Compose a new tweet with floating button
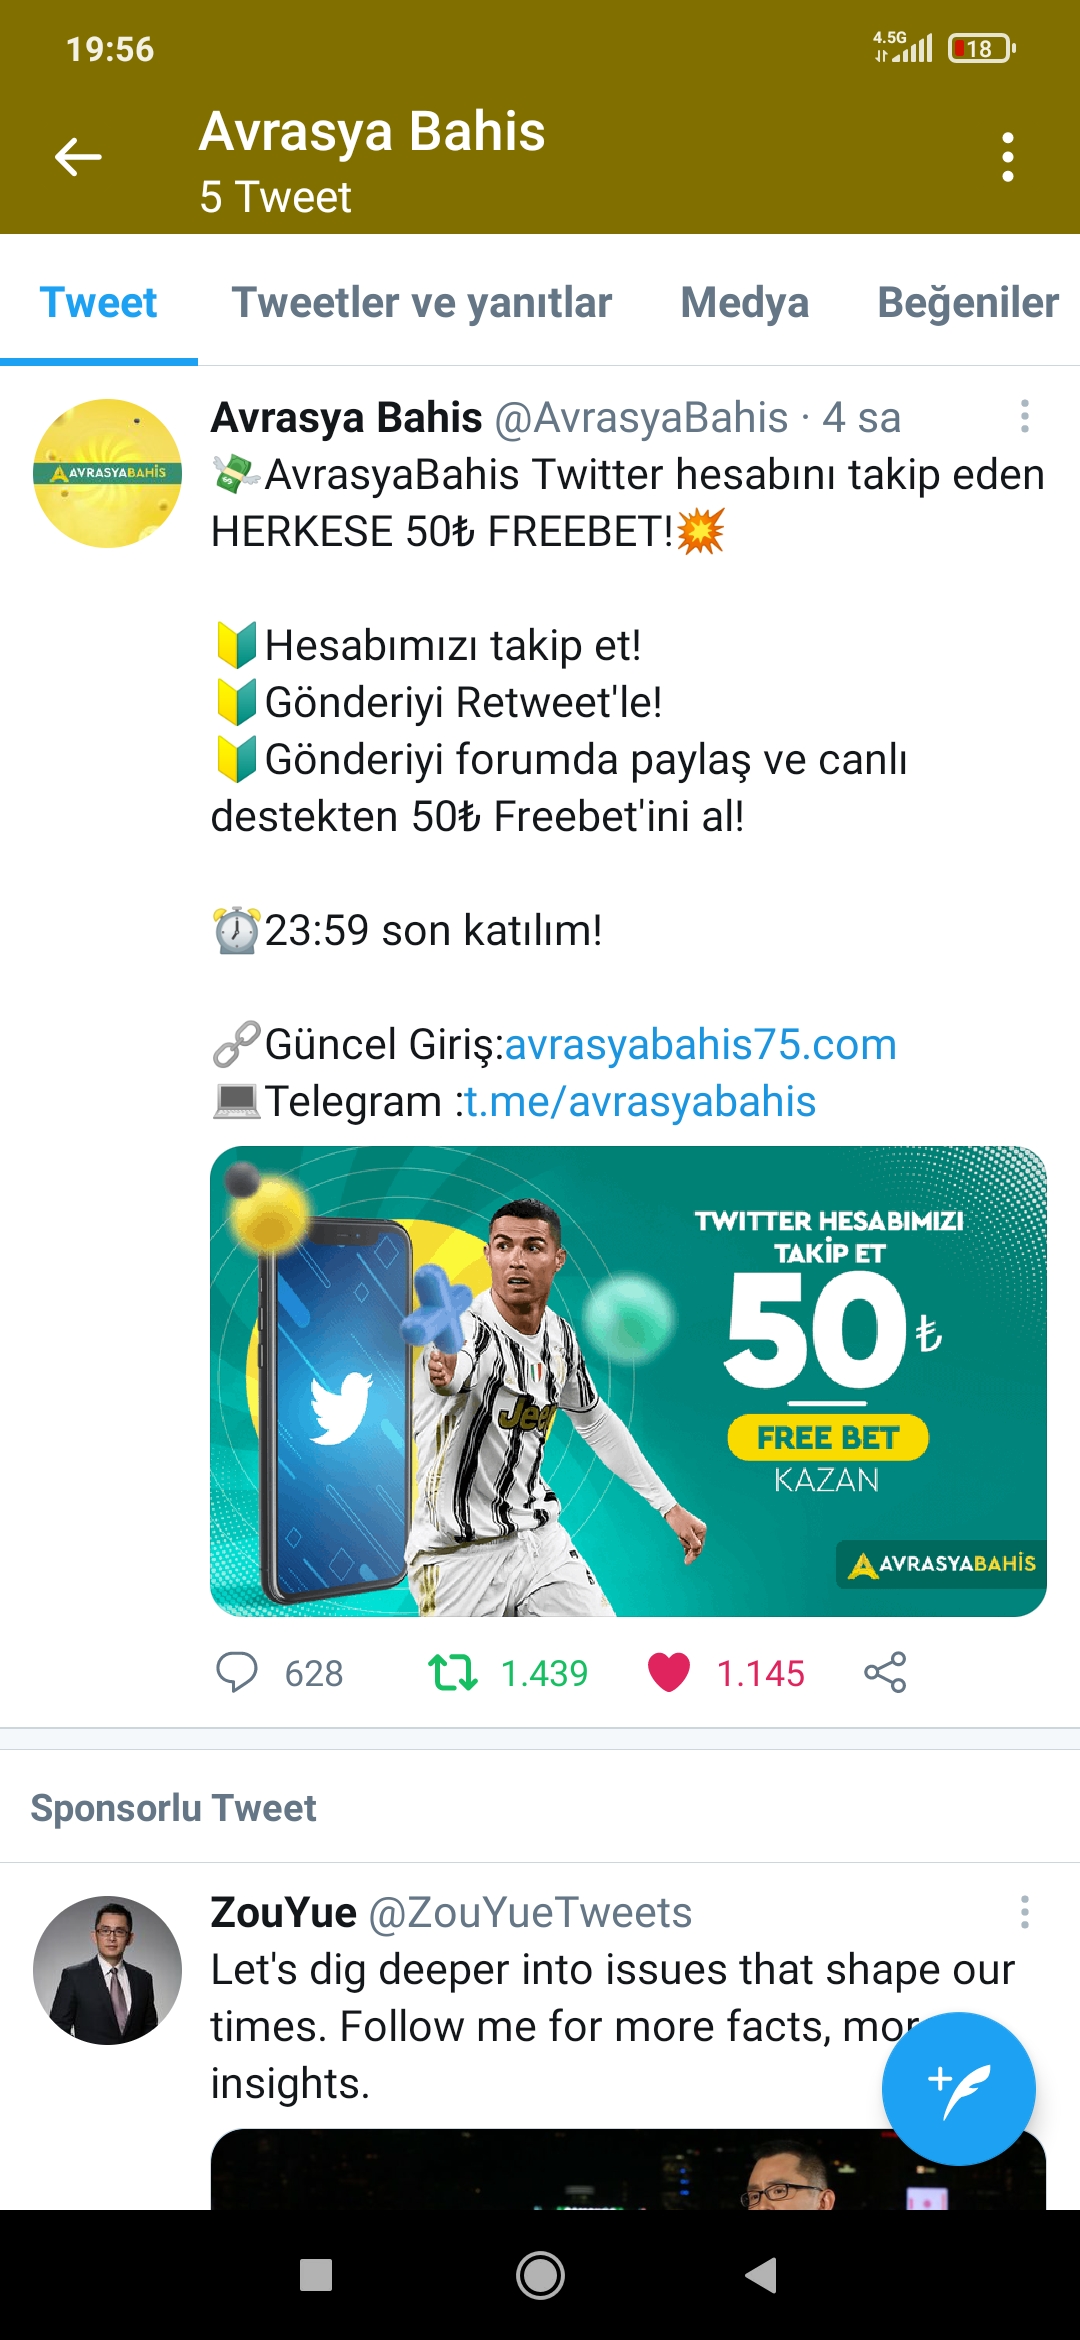1080x2340 pixels. (x=958, y=2088)
